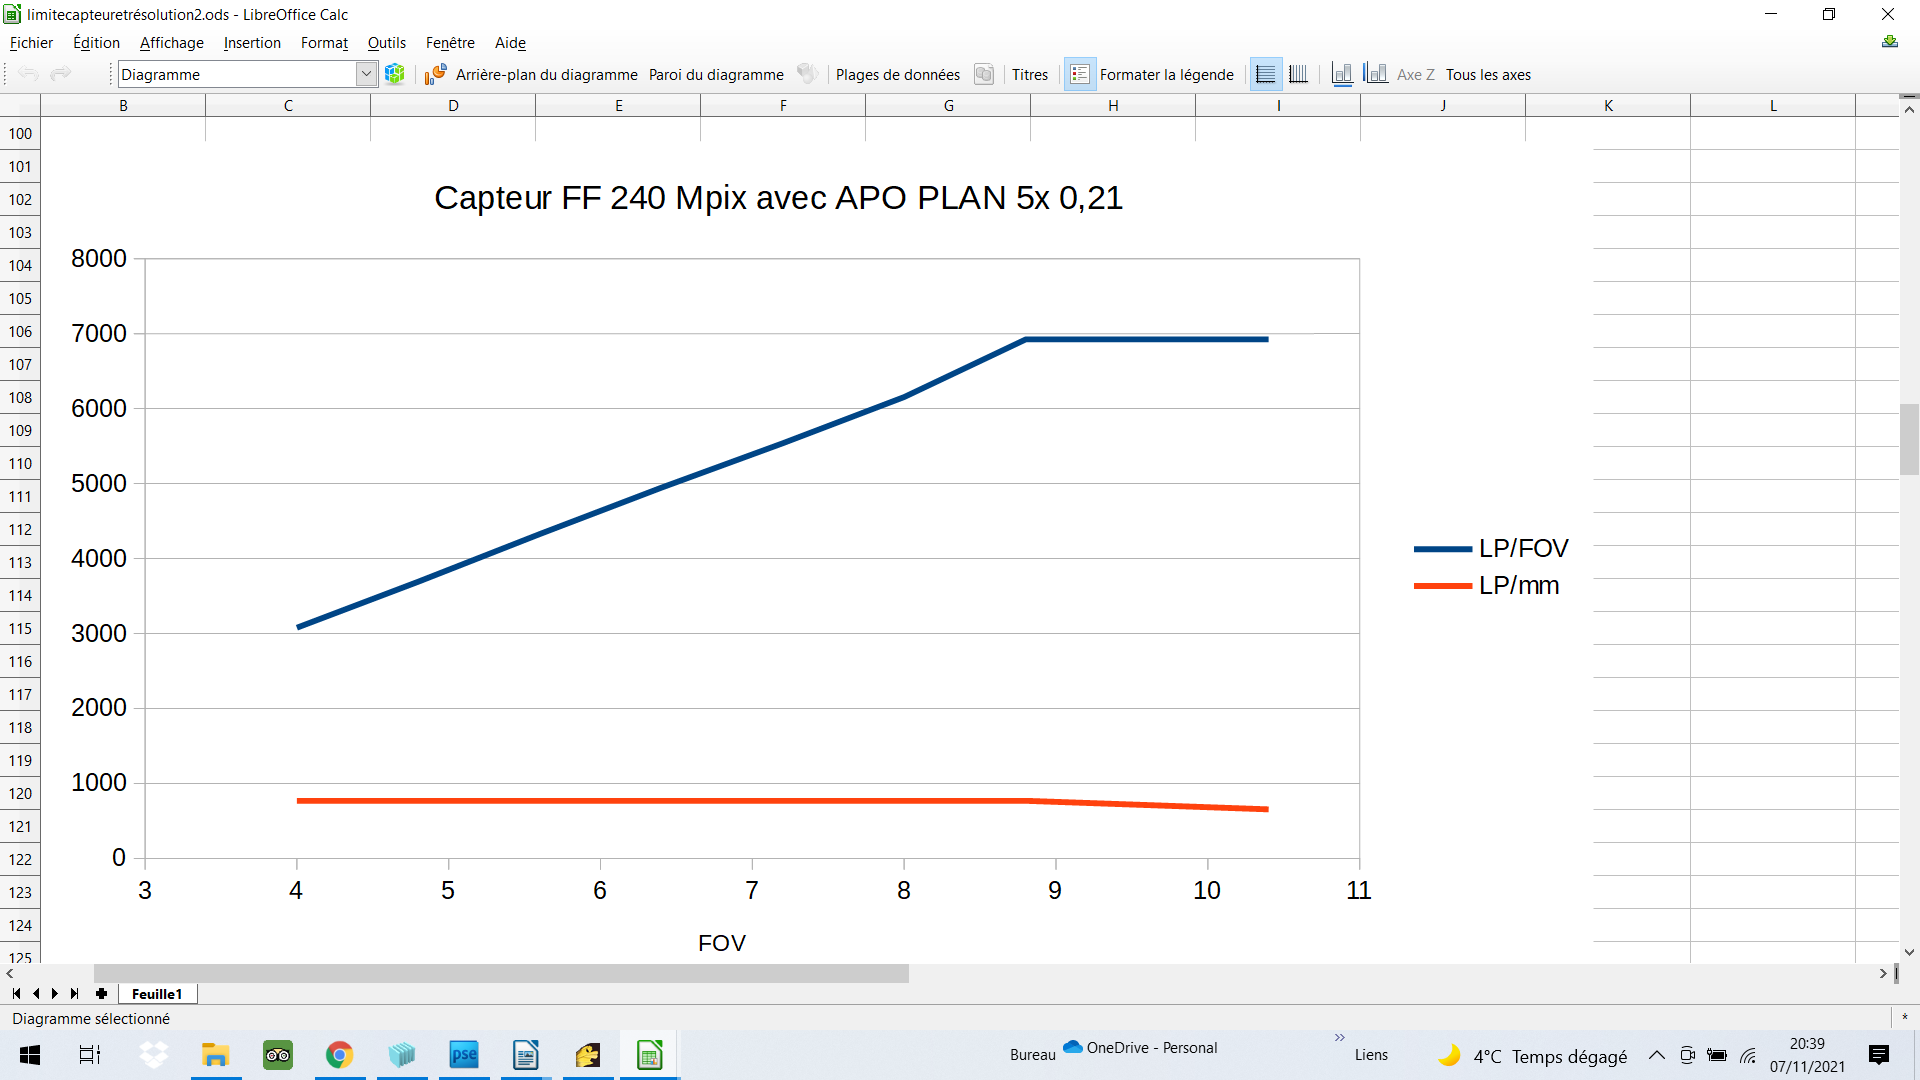The height and width of the screenshot is (1080, 1920).
Task: Click the Chart Type icon
Action: click(435, 74)
